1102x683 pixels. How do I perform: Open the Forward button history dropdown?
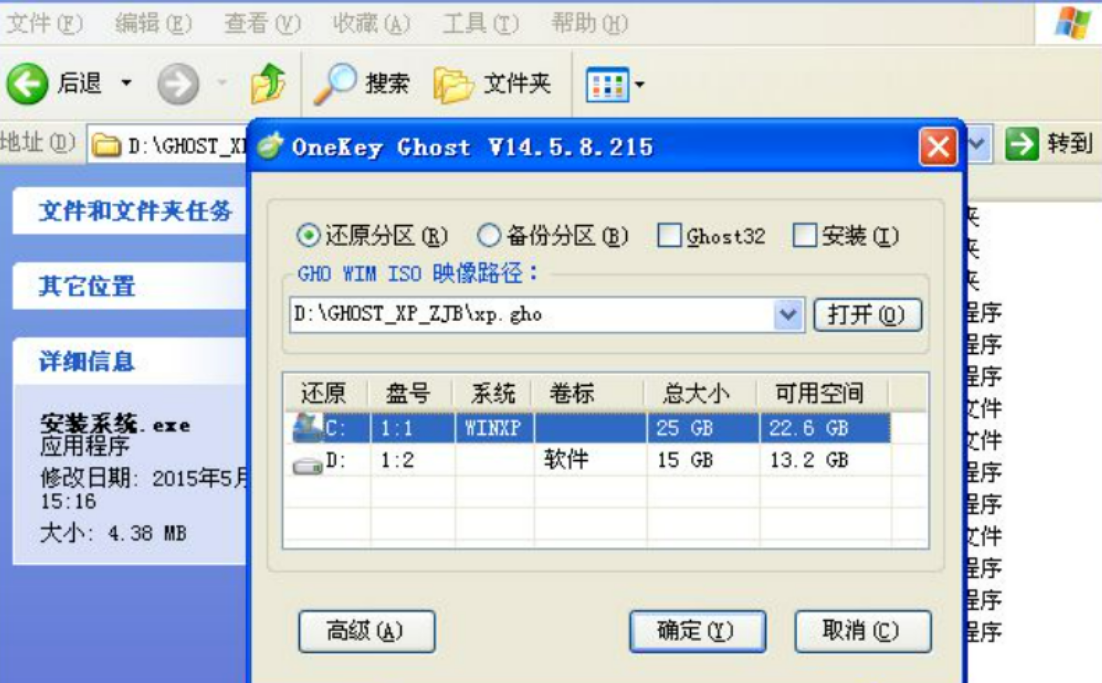(222, 84)
